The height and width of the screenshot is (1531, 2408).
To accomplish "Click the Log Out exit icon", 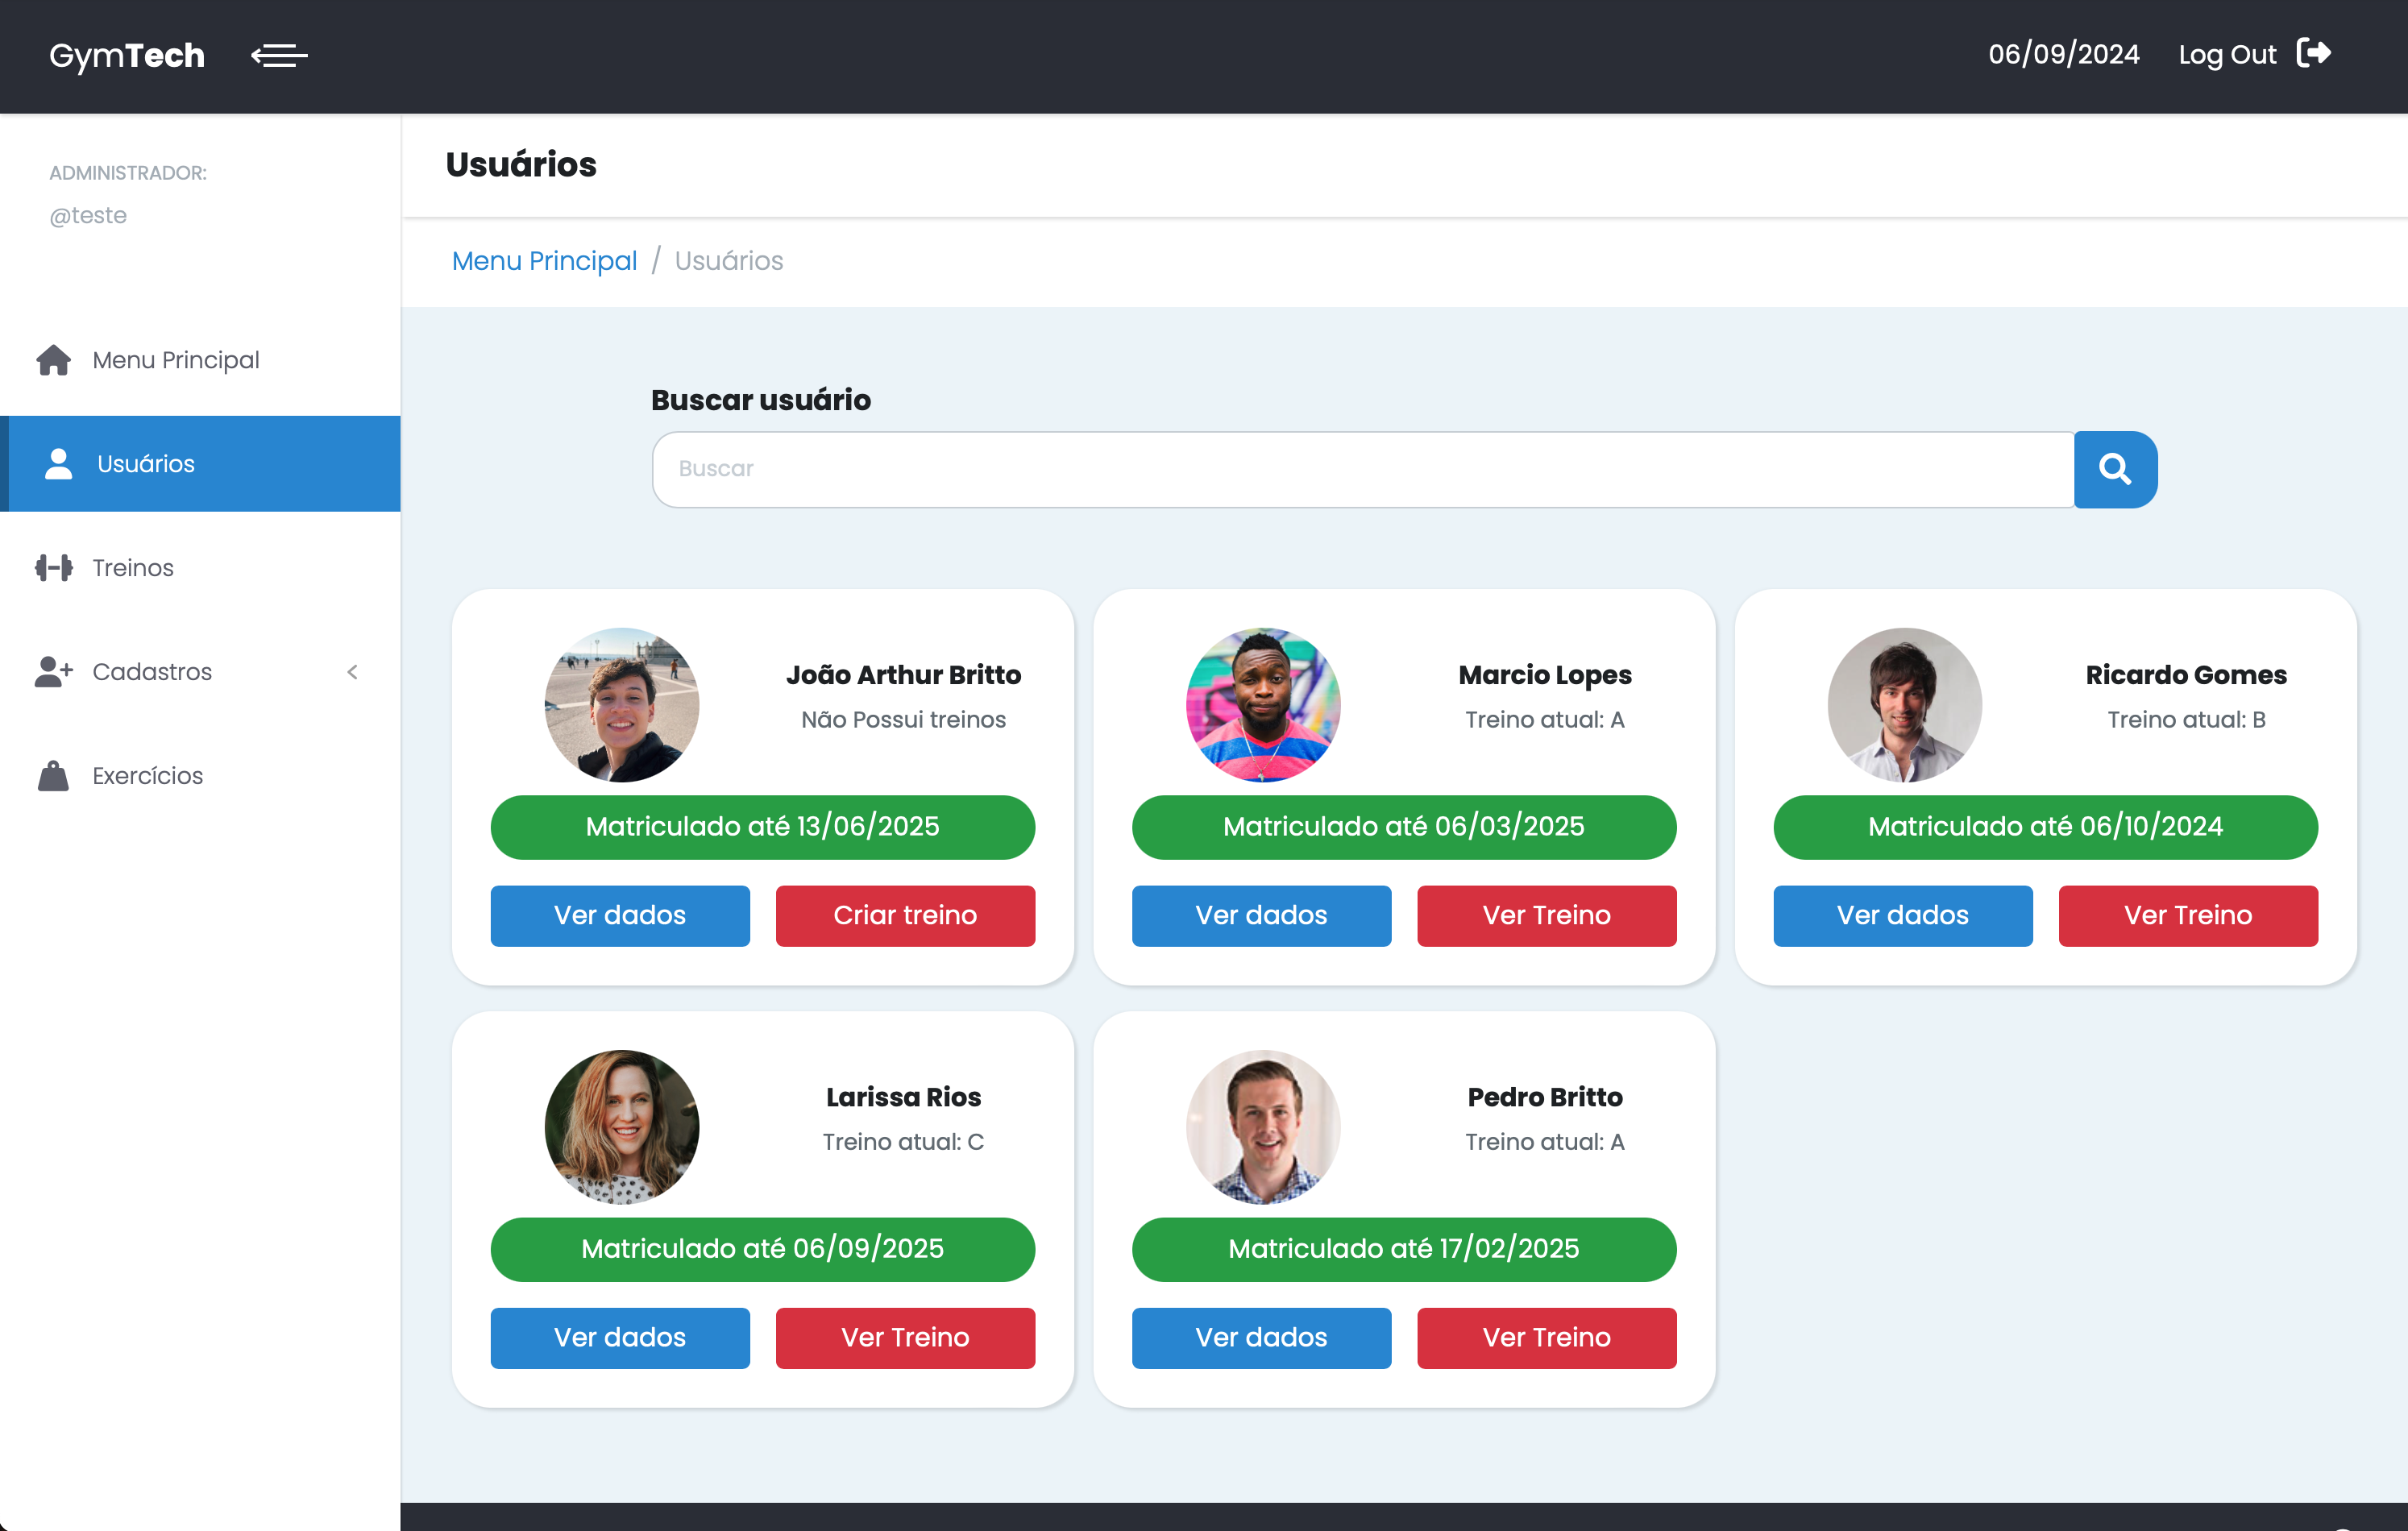I will (x=2313, y=53).
